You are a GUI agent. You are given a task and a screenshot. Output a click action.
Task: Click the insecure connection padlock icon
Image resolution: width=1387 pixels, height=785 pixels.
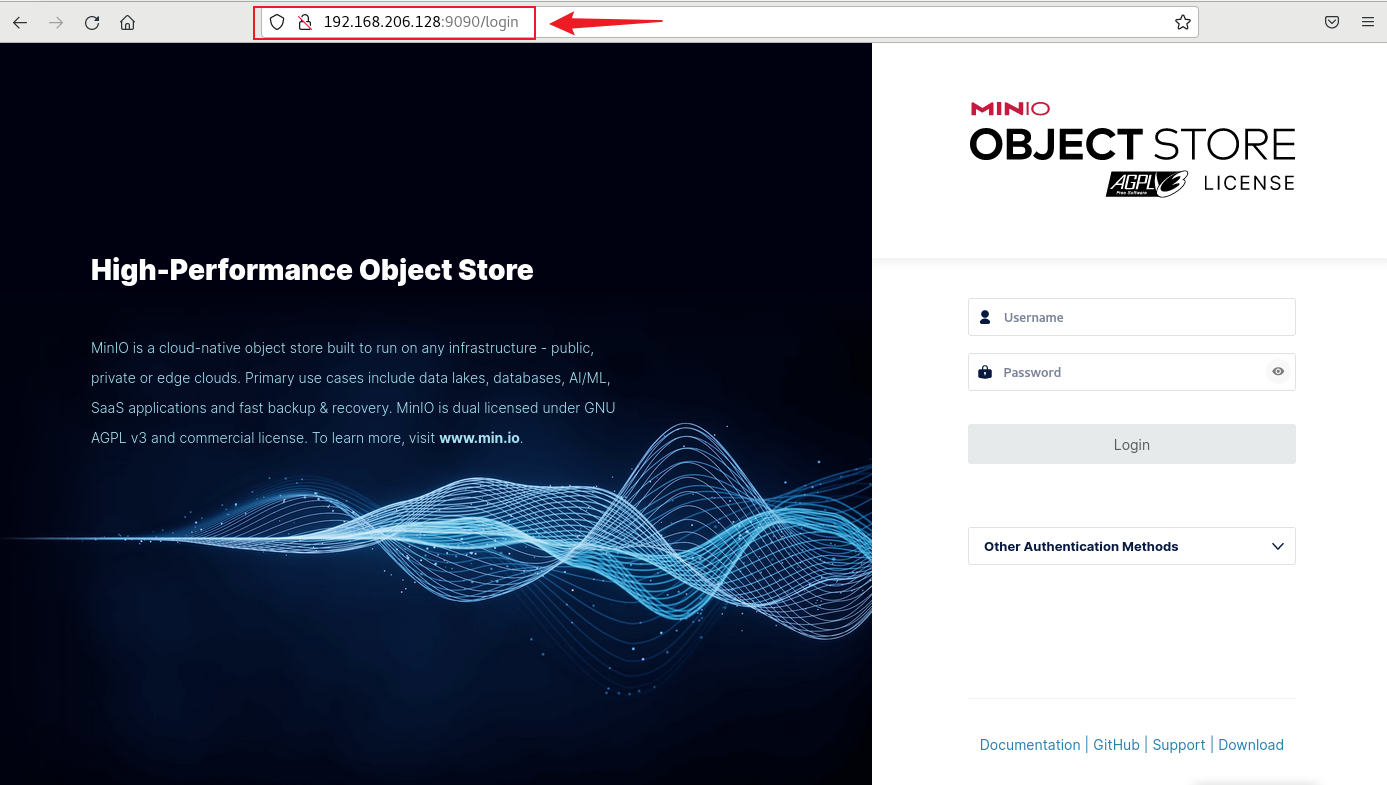(x=306, y=22)
